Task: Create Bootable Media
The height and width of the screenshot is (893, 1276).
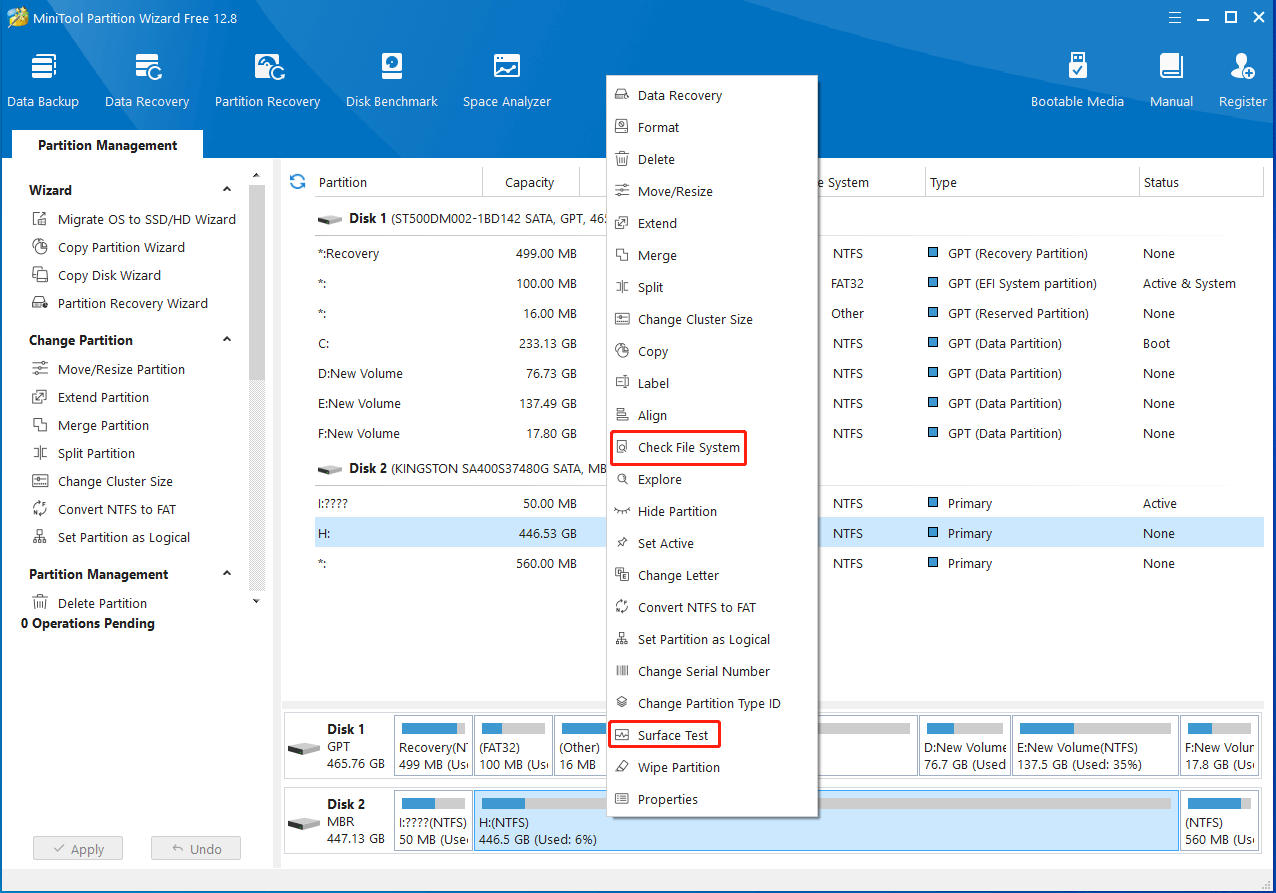Action: [1077, 80]
